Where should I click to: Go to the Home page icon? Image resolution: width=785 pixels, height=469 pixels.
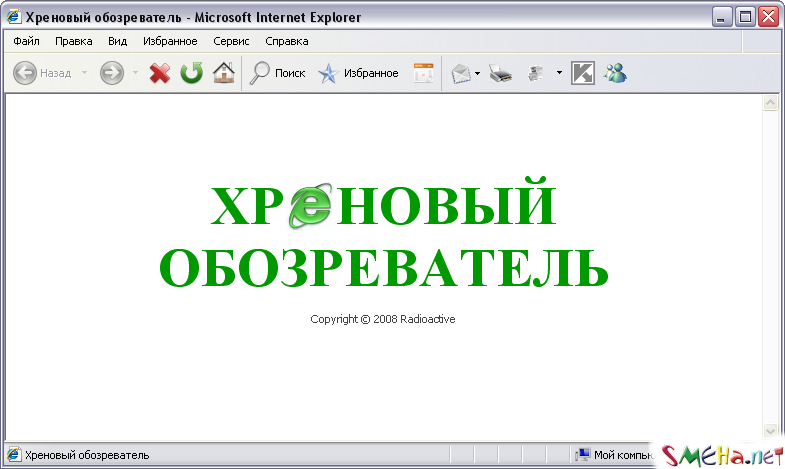(x=223, y=73)
